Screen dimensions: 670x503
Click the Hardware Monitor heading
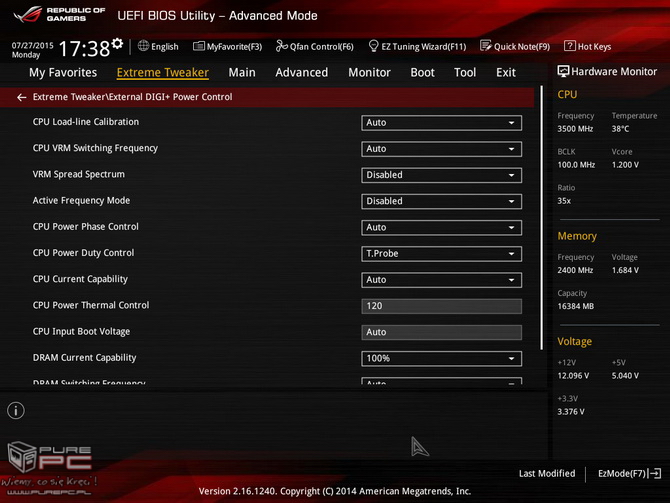614,72
